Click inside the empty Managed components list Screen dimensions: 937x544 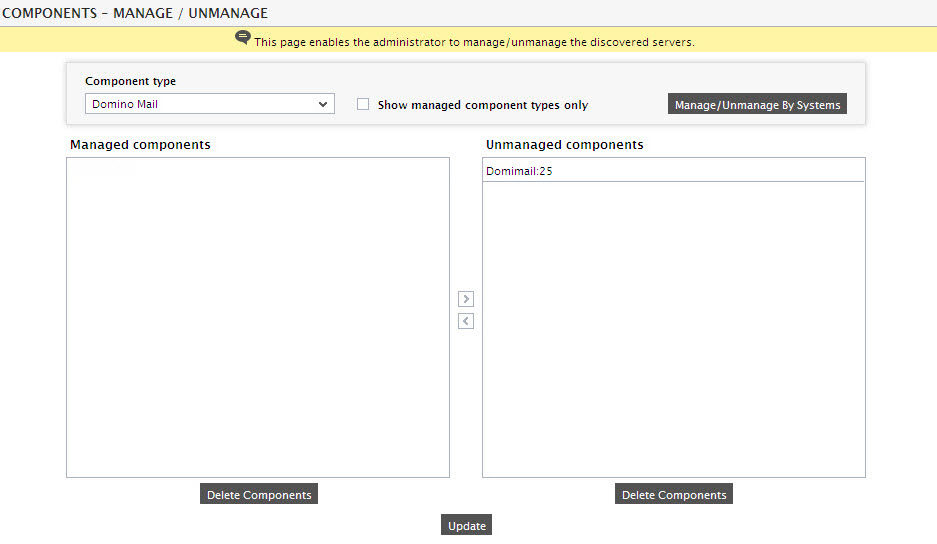point(258,317)
